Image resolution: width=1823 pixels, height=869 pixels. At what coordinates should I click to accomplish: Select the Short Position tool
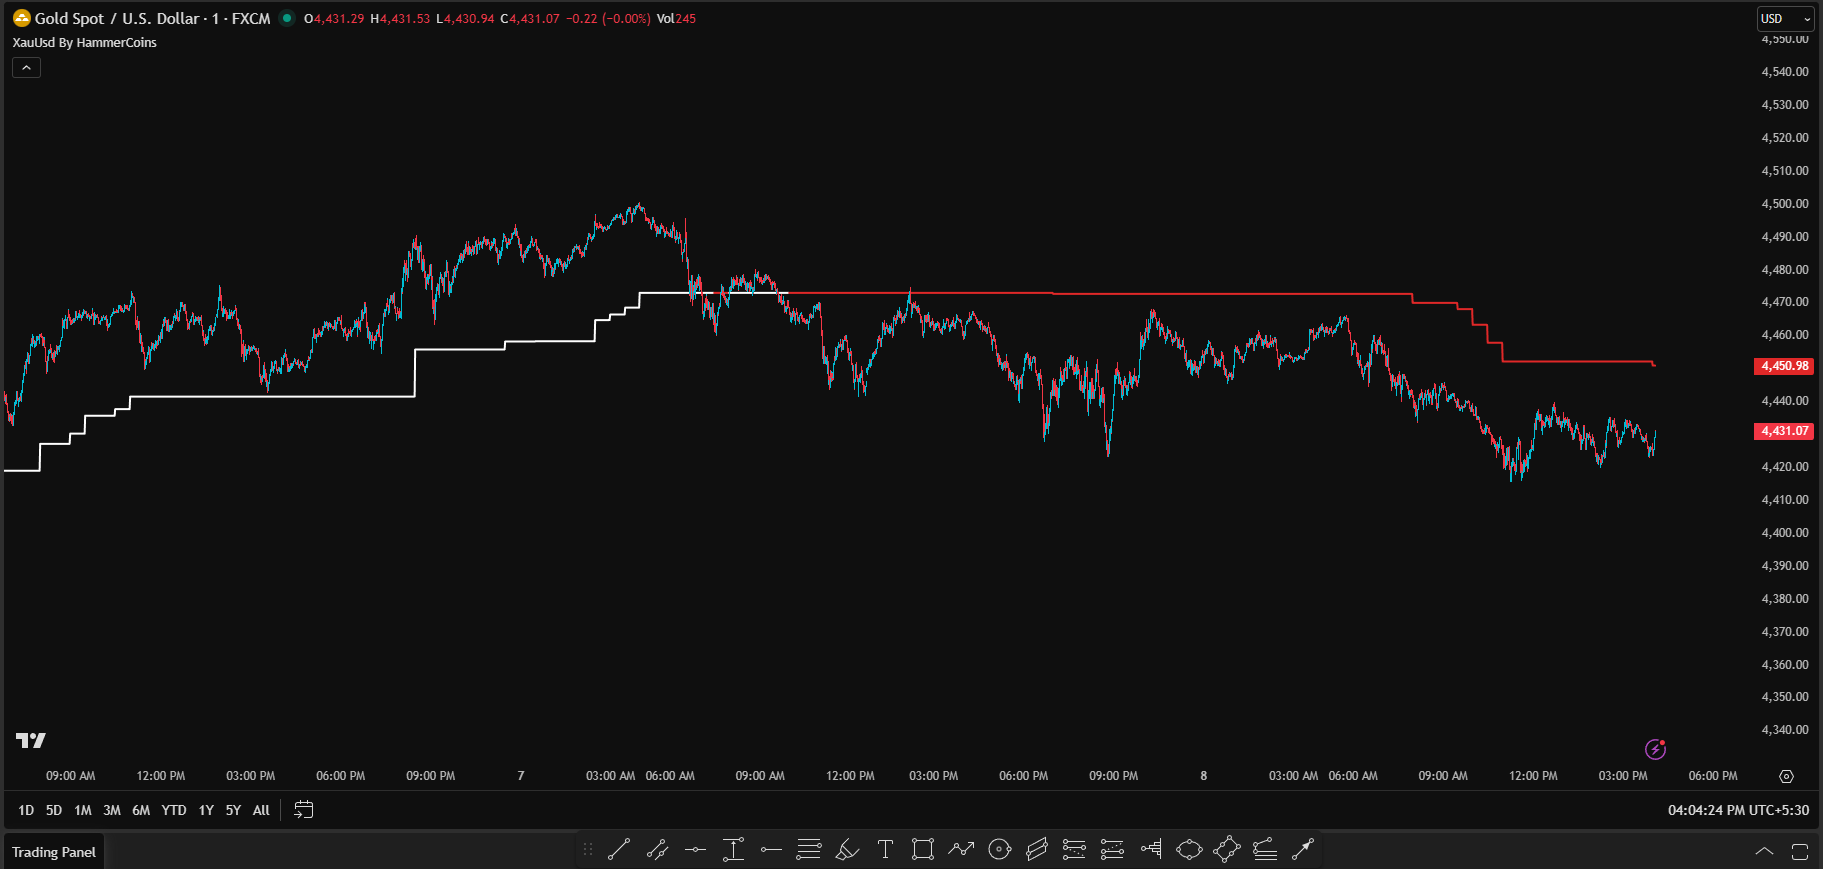click(1112, 850)
